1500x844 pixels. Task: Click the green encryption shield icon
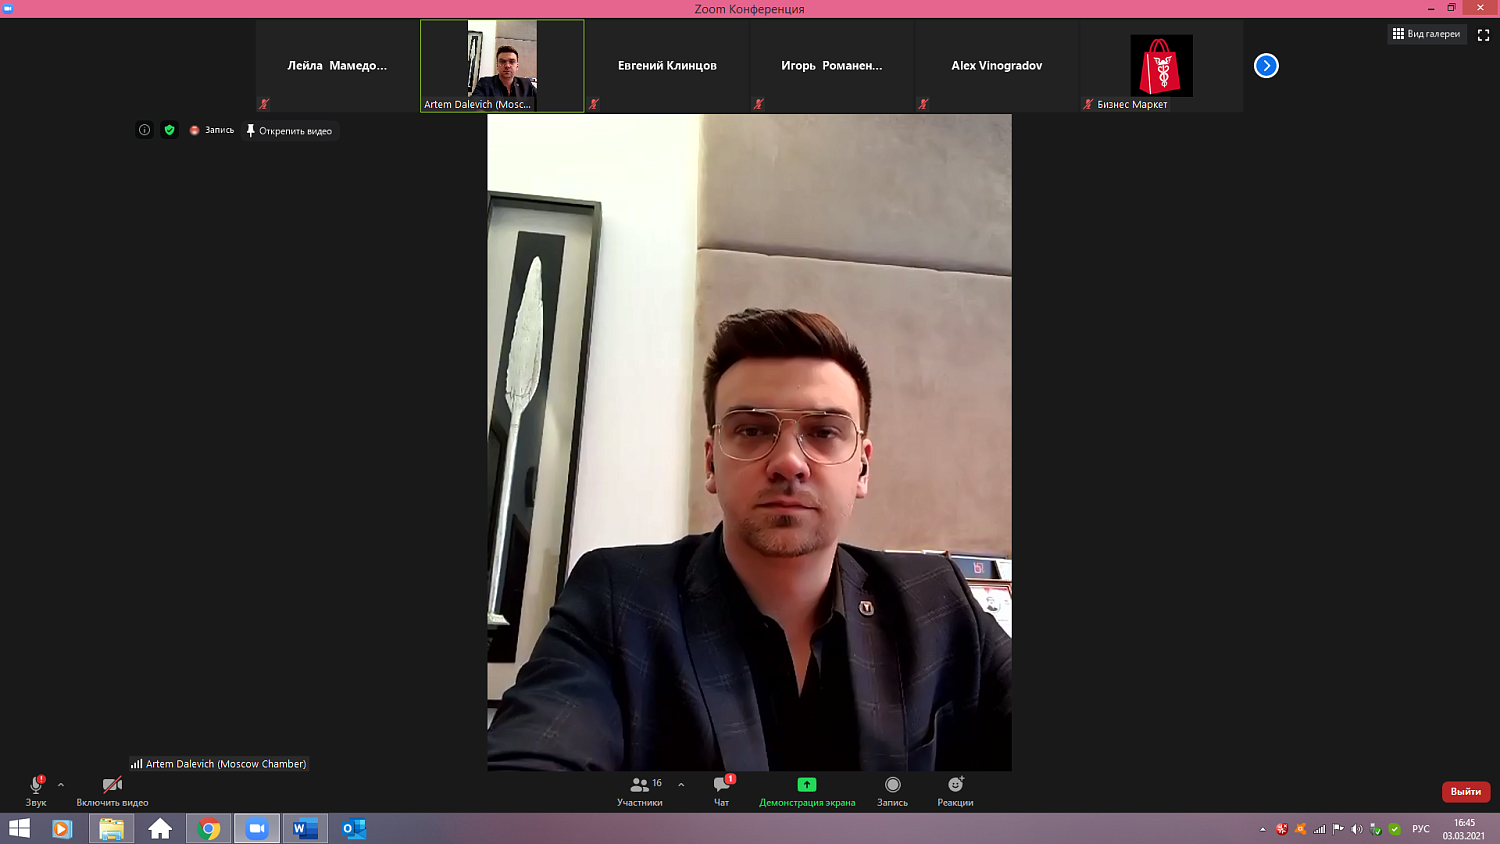[x=170, y=130]
